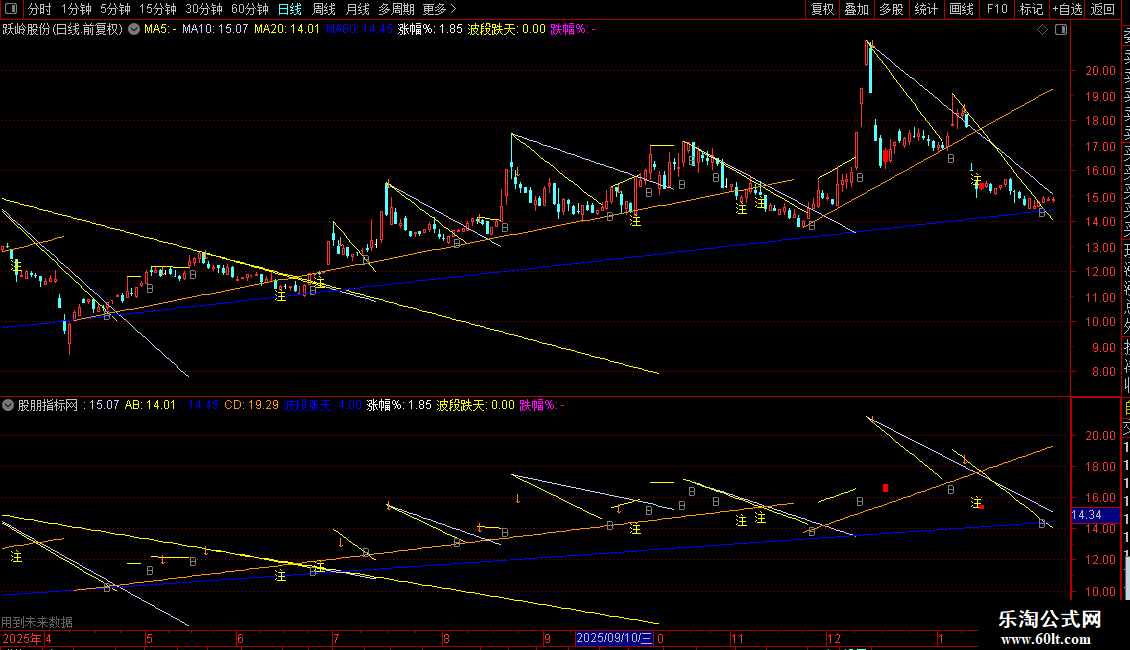The width and height of the screenshot is (1130, 650).
Task: Switch to the 周线 weekly chart
Action: coord(324,9)
